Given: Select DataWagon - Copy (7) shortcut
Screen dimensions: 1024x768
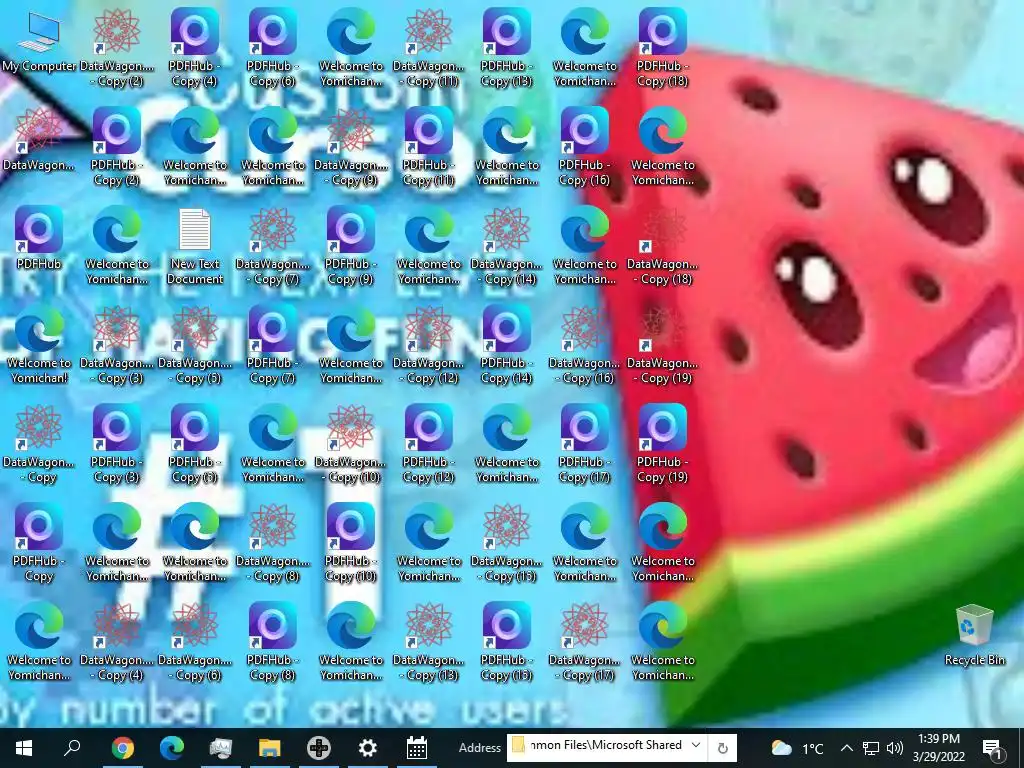Looking at the screenshot, I should point(272,247).
